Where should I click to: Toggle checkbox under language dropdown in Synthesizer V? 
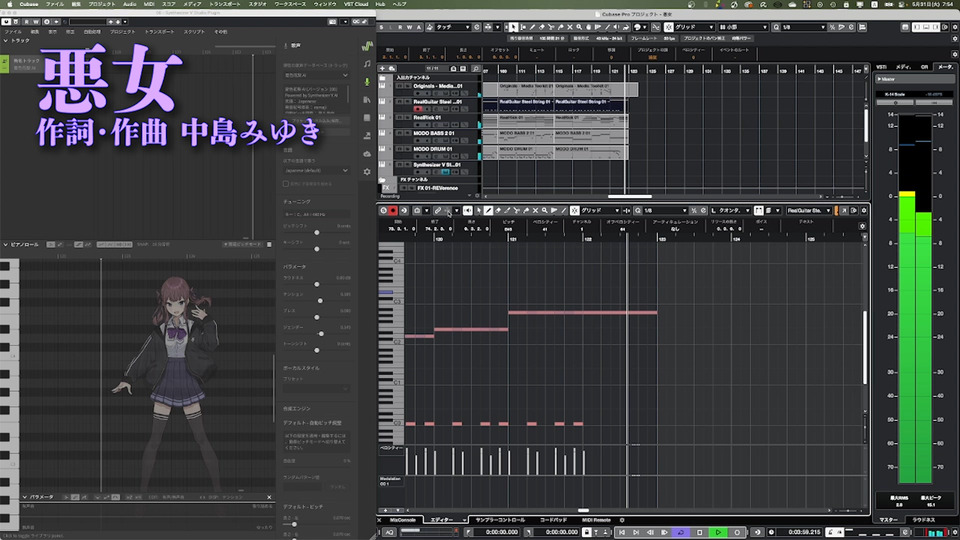click(x=286, y=183)
